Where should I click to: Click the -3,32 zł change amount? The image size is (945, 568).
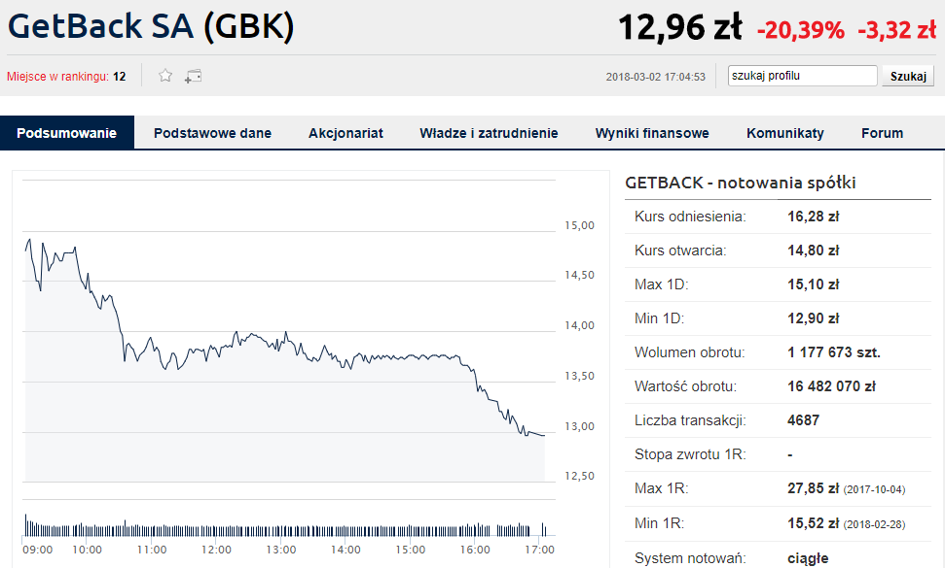897,30
